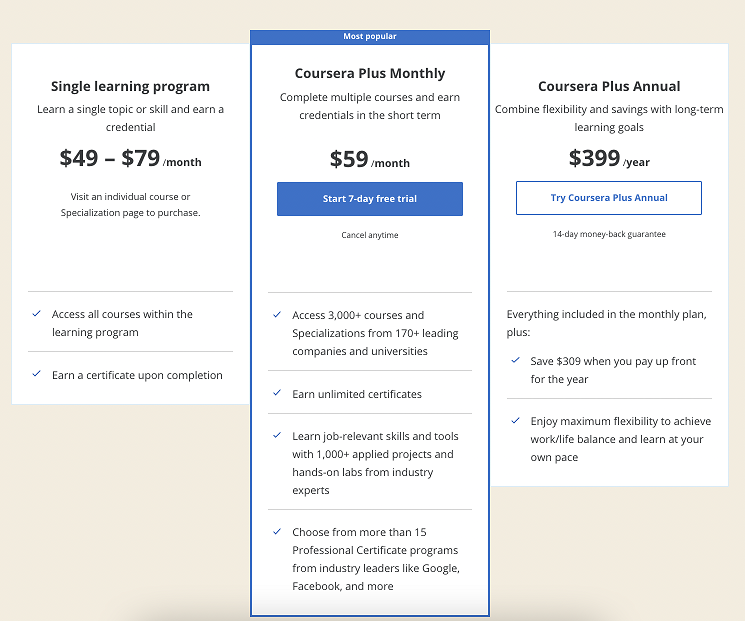Image resolution: width=745 pixels, height=621 pixels.
Task: Click the Start 7-day free trial button
Action: click(x=370, y=199)
